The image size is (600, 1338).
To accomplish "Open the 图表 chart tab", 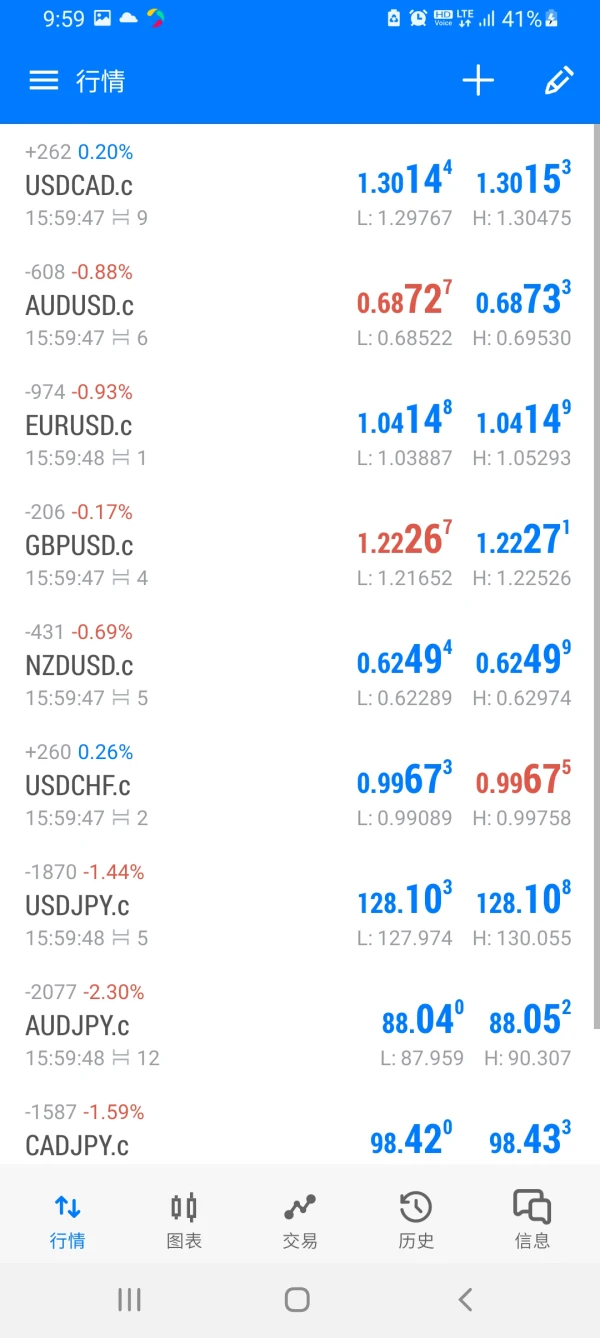I will tap(184, 1221).
